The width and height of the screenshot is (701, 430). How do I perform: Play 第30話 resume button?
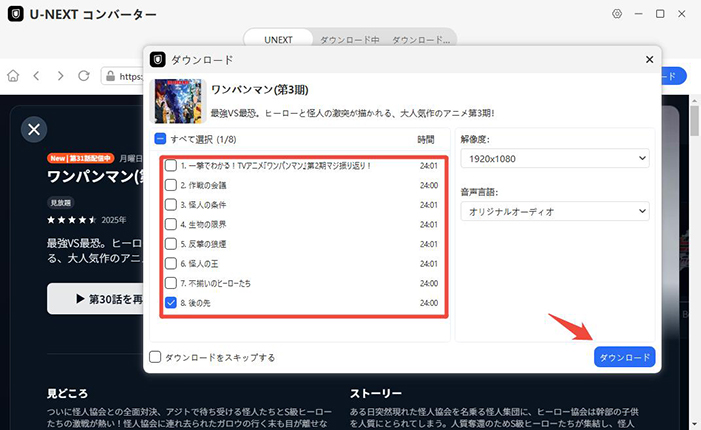[x=95, y=299]
